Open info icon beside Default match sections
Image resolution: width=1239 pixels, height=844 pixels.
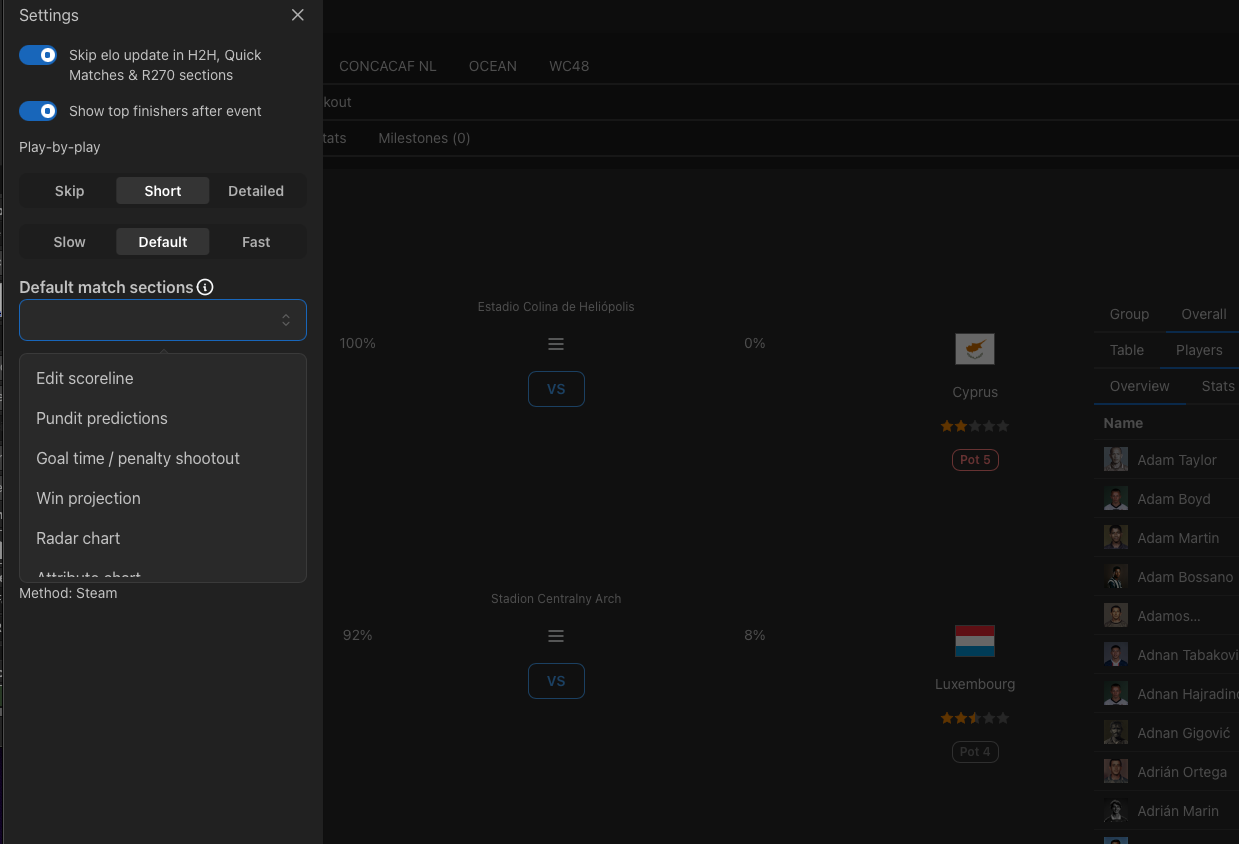205,287
